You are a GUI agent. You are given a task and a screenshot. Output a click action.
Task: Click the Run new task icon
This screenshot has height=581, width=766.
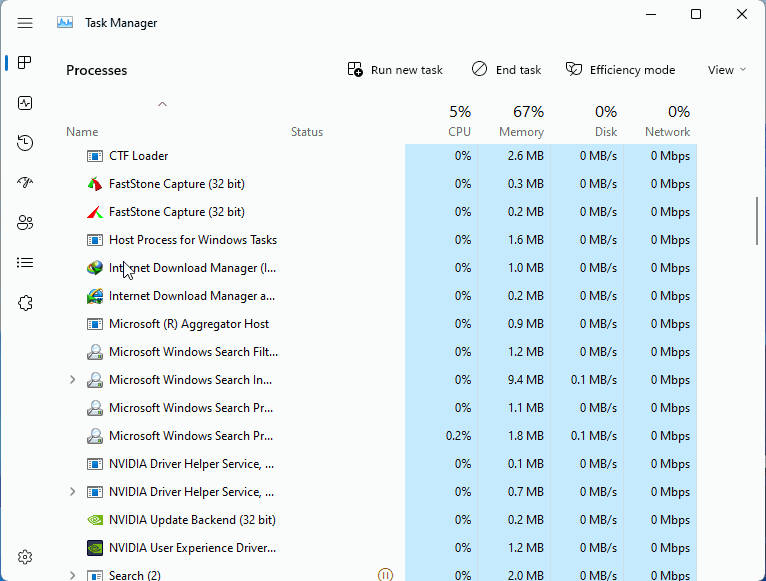tap(355, 69)
